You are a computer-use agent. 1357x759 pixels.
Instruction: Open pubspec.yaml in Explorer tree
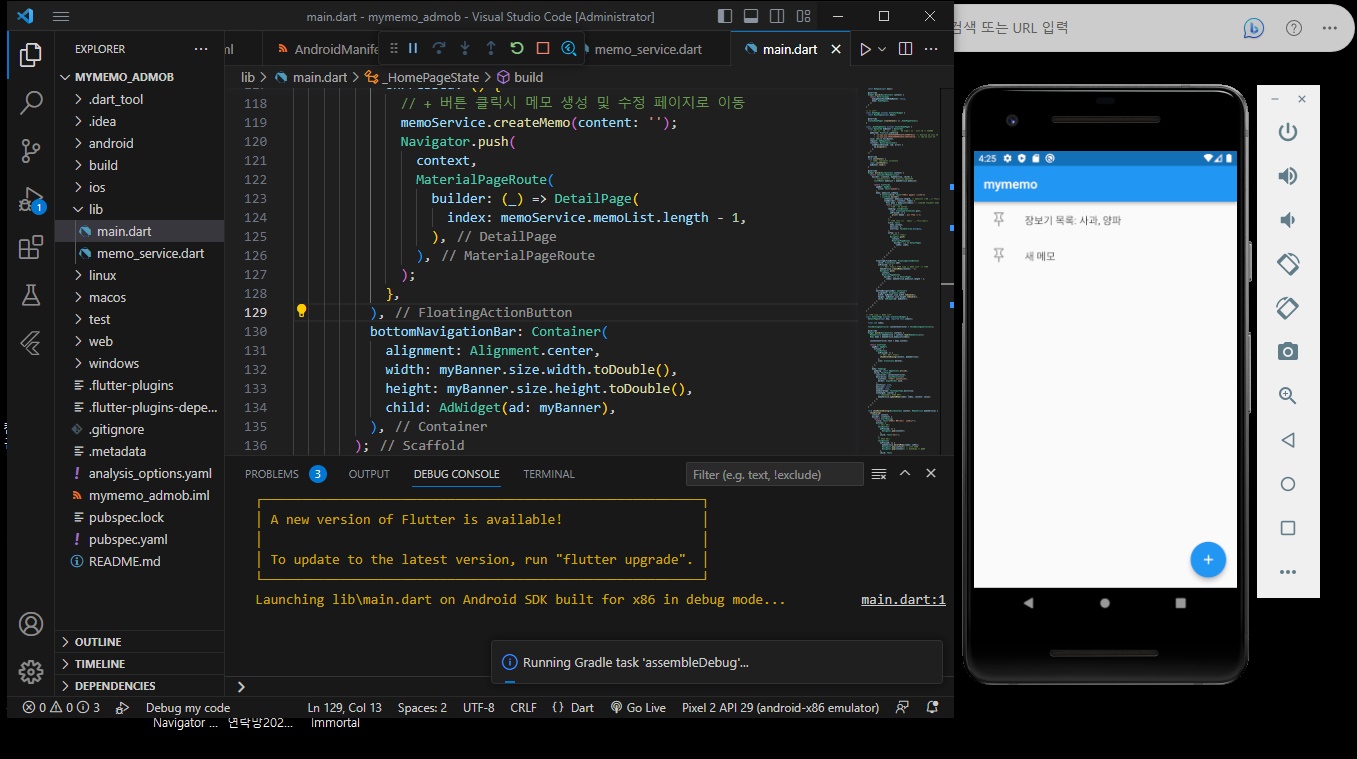pyautogui.click(x=128, y=539)
